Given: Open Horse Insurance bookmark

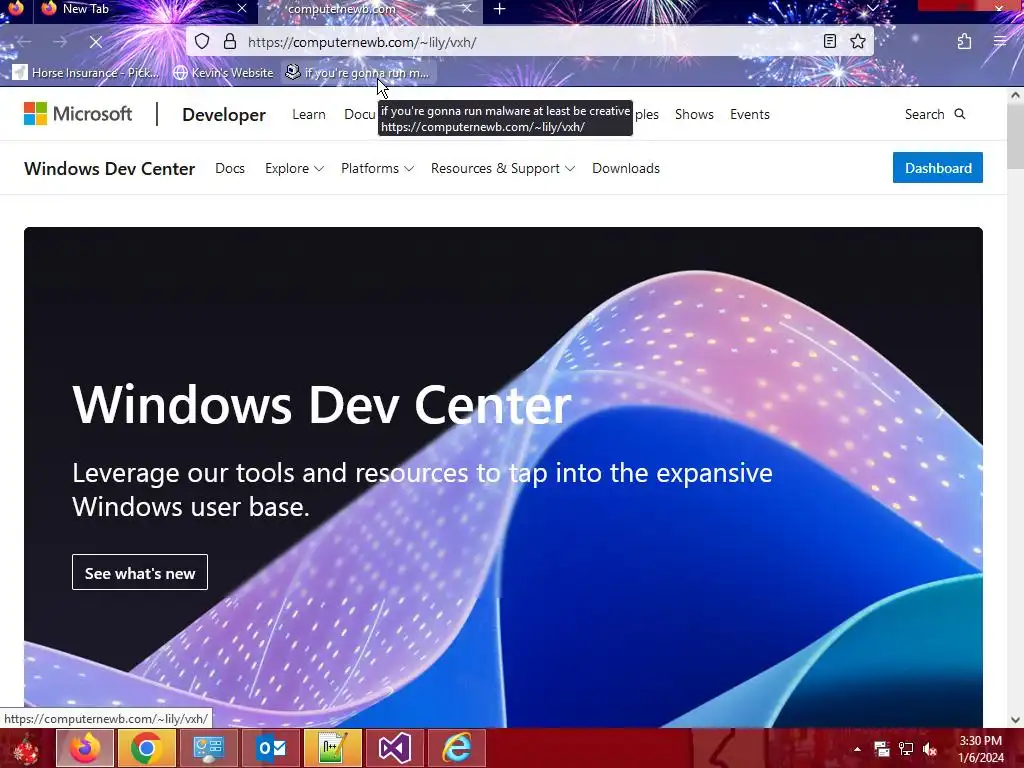Looking at the screenshot, I should click(86, 72).
